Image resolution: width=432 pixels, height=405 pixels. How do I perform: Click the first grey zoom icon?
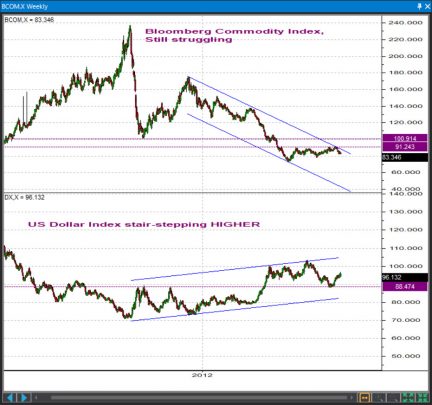[378, 398]
